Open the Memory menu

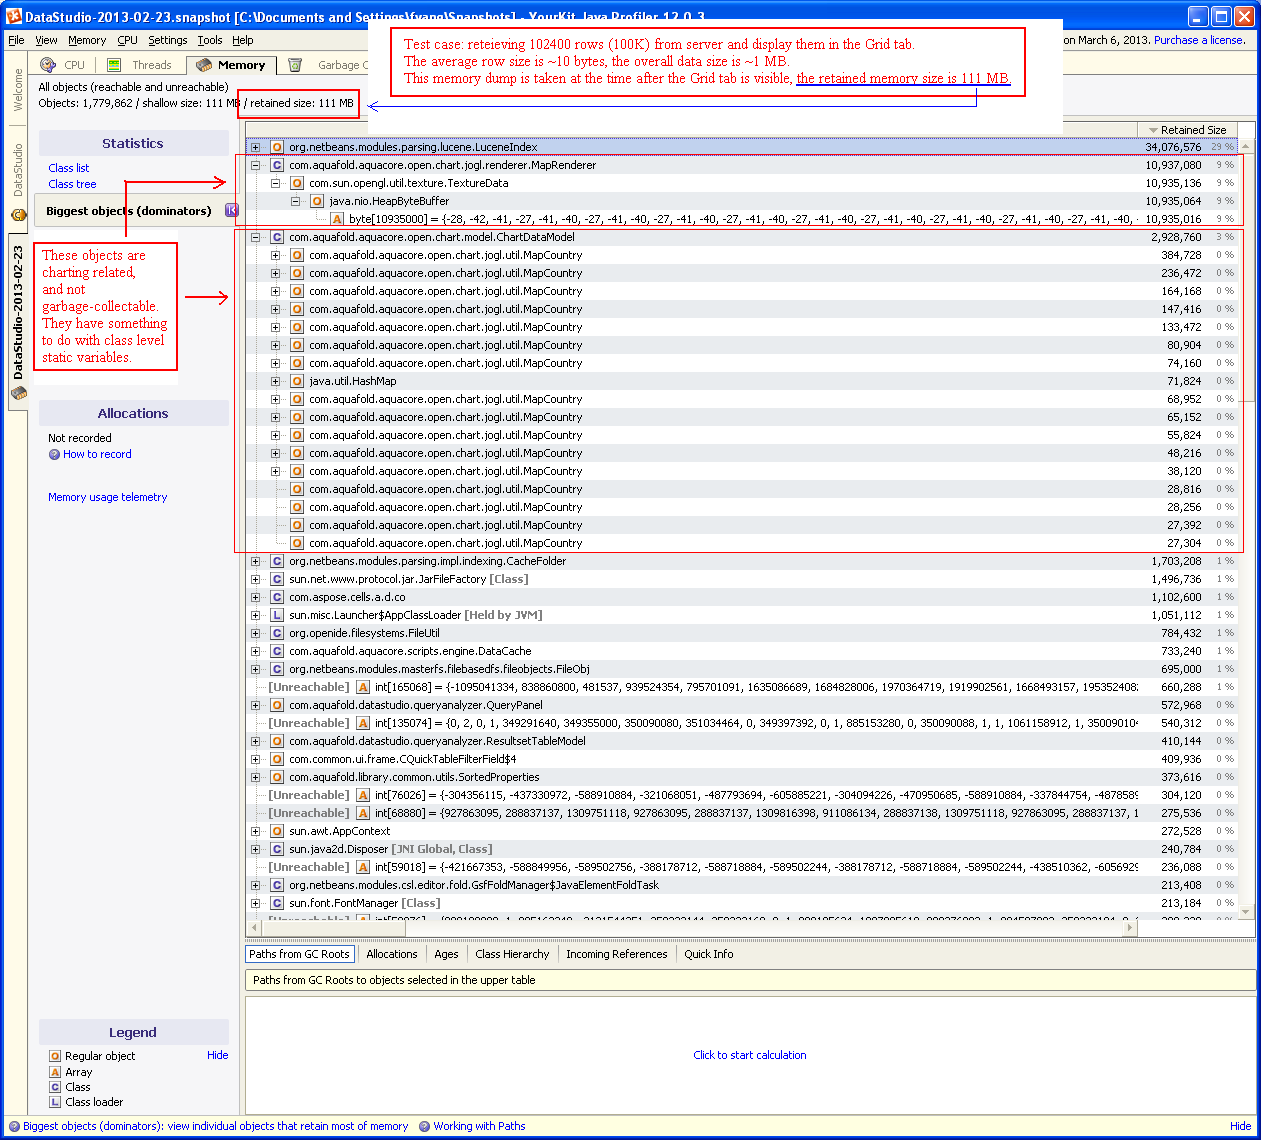coord(87,40)
